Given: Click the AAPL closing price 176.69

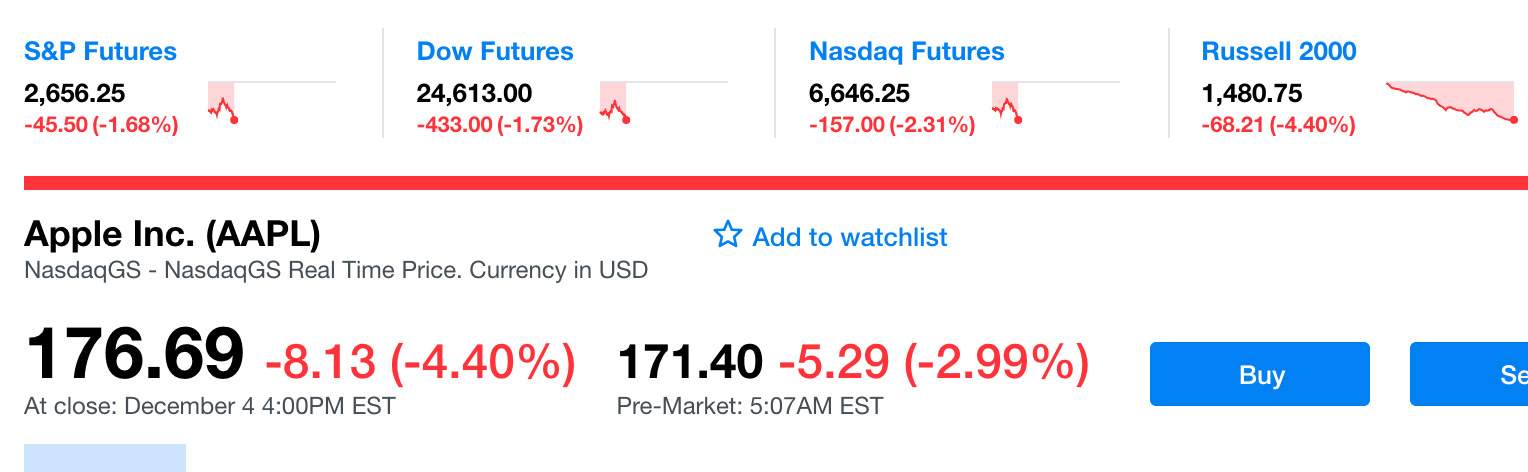Looking at the screenshot, I should click(134, 354).
